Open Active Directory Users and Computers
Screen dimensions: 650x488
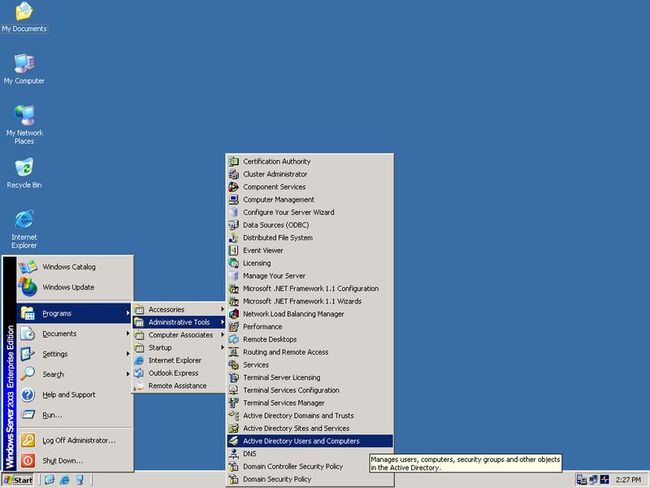[x=310, y=441]
